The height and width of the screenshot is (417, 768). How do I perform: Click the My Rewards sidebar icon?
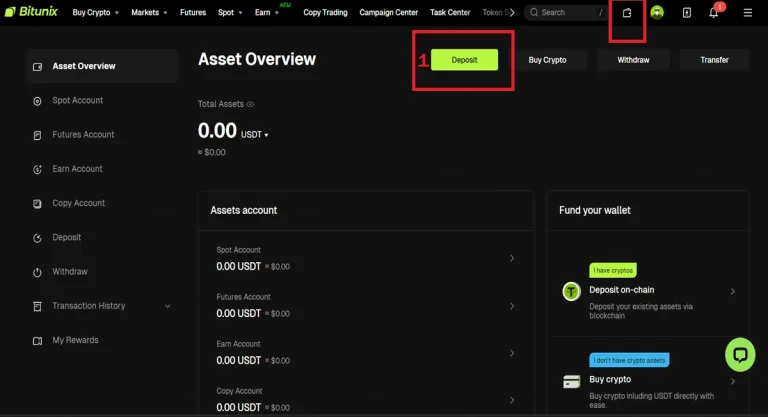tap(37, 341)
